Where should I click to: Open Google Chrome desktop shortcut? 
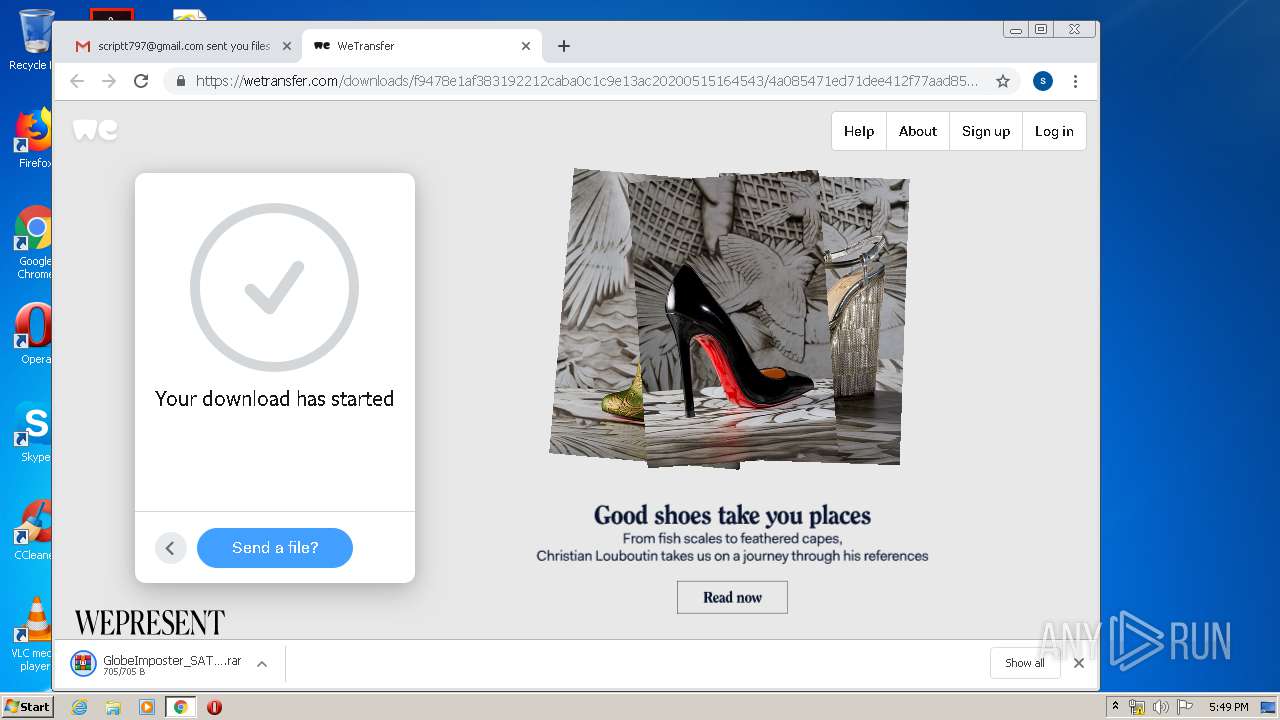tap(35, 243)
